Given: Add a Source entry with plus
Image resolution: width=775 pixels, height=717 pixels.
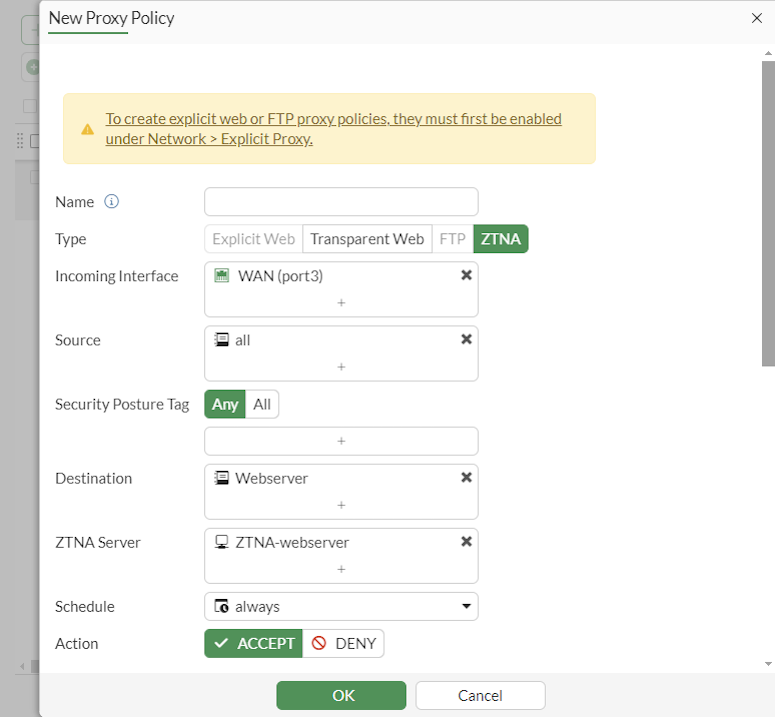Looking at the screenshot, I should 341,366.
